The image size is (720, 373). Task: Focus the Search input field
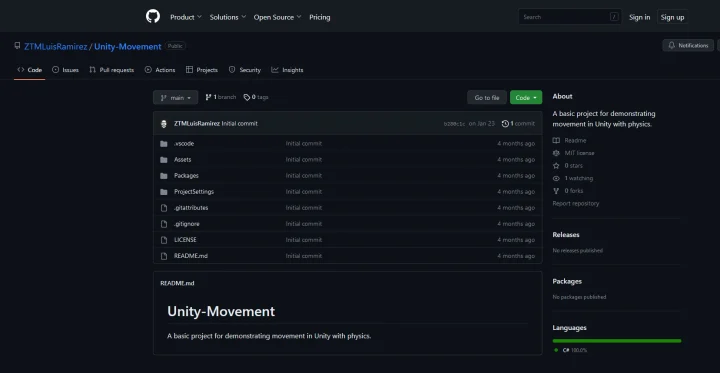click(x=570, y=17)
